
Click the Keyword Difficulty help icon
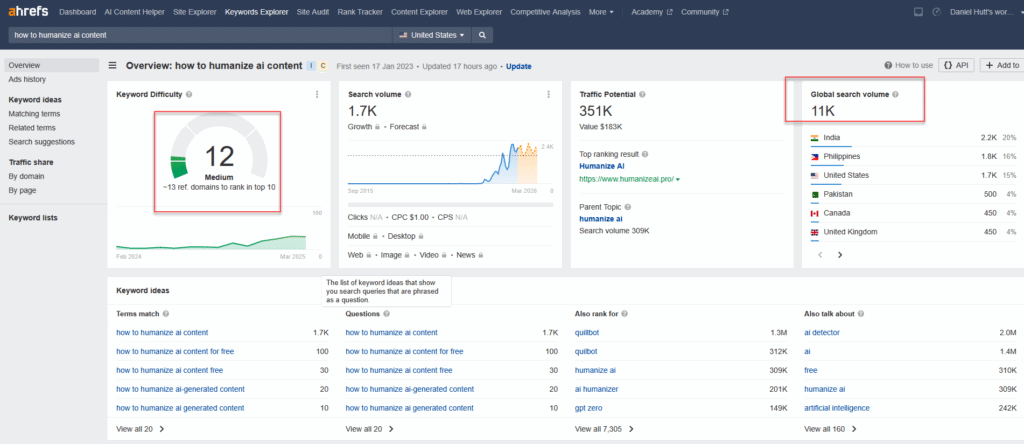189,95
